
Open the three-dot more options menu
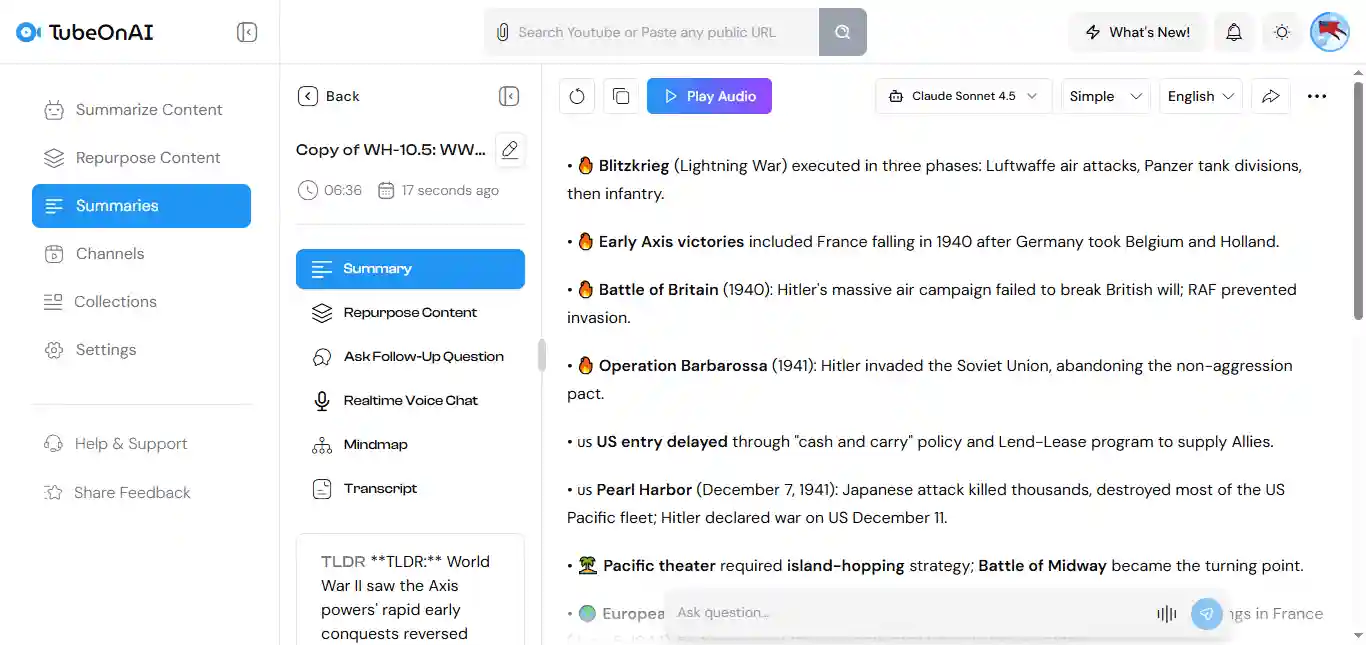[1317, 96]
